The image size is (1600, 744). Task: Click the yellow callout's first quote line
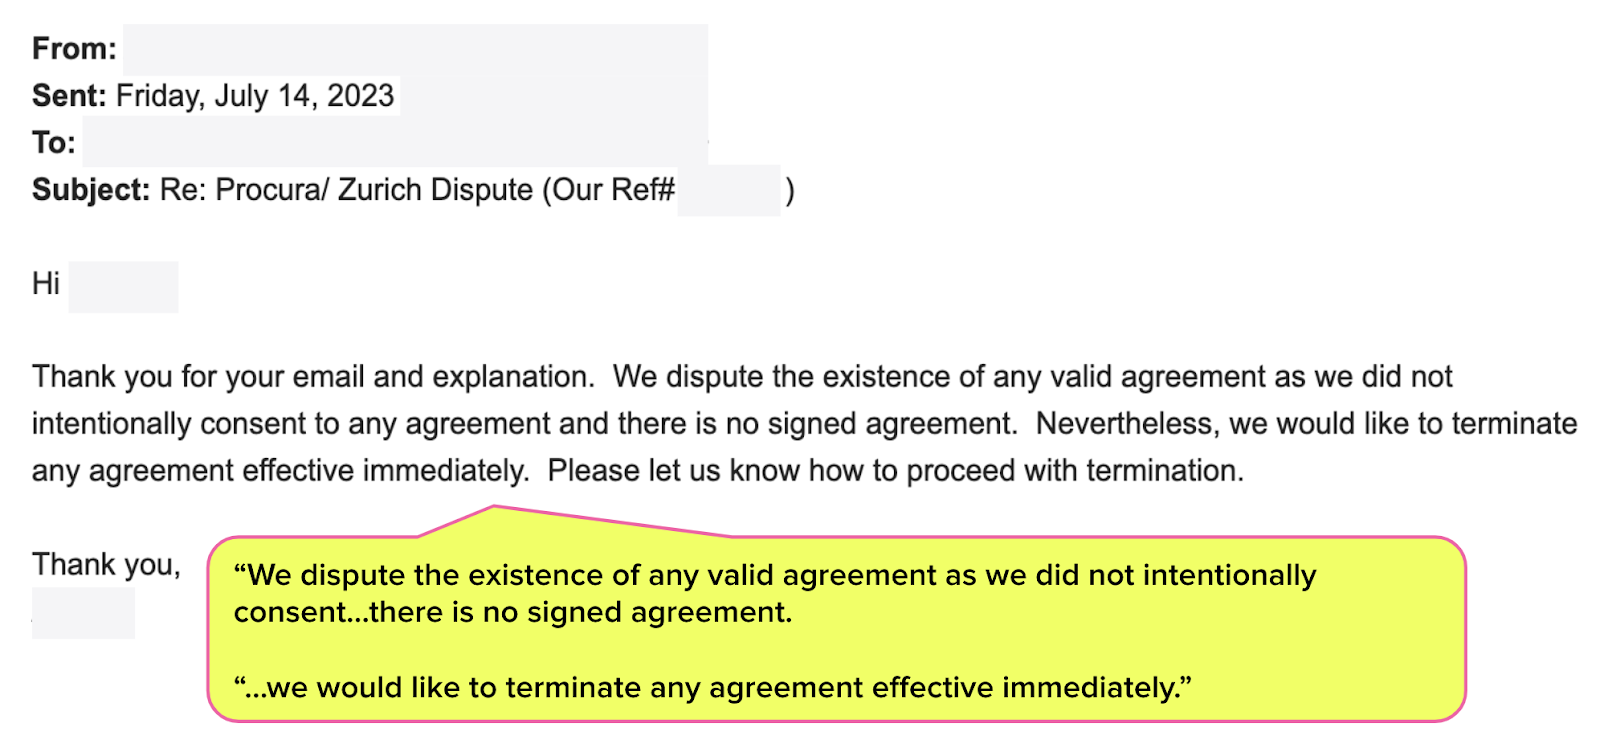click(775, 576)
